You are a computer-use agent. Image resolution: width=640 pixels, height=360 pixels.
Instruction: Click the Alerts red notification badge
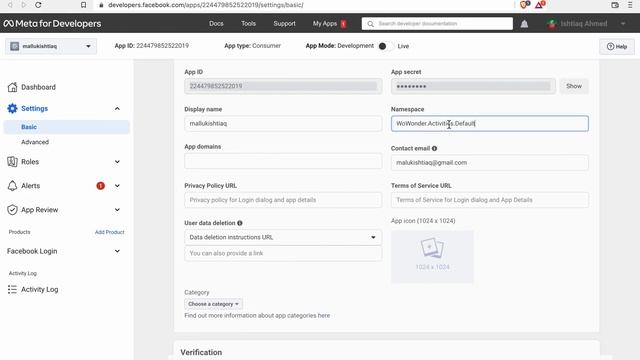(100, 186)
